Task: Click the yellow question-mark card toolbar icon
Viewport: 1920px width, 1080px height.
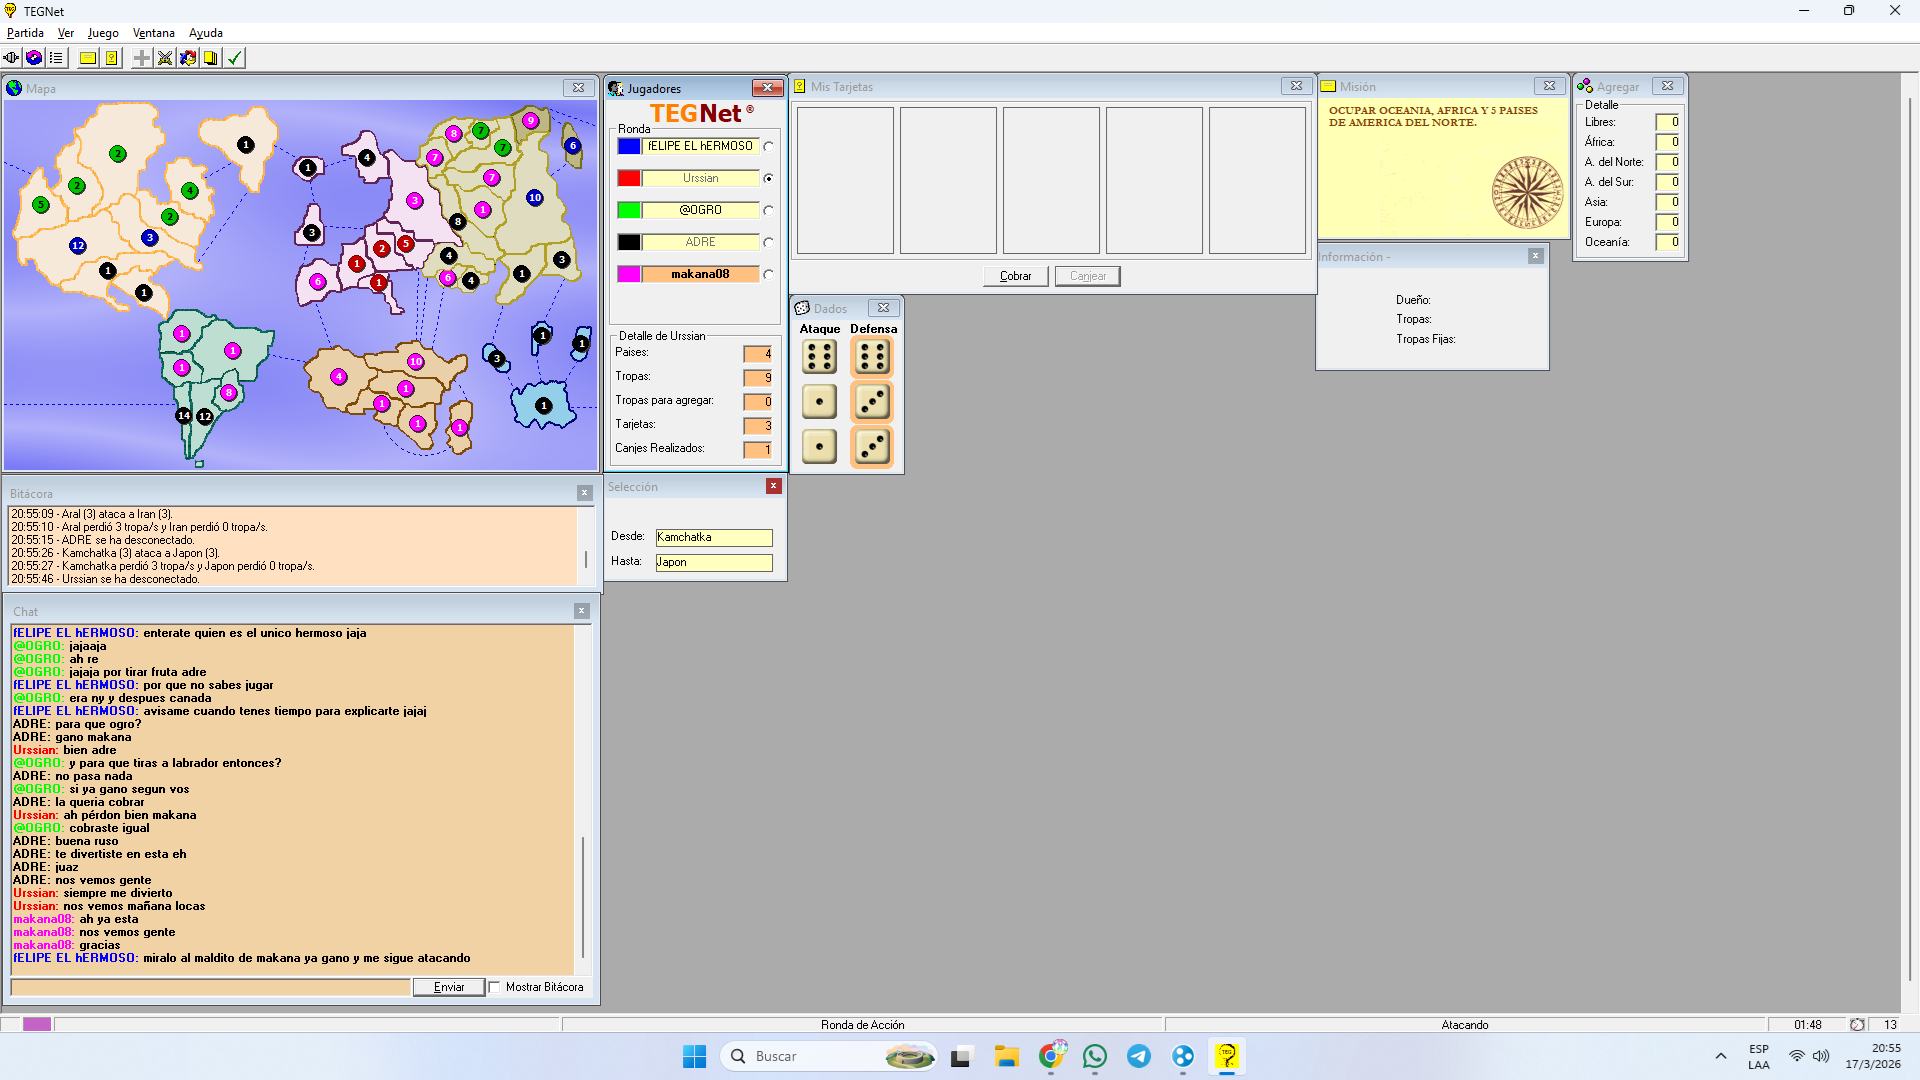Action: point(112,58)
